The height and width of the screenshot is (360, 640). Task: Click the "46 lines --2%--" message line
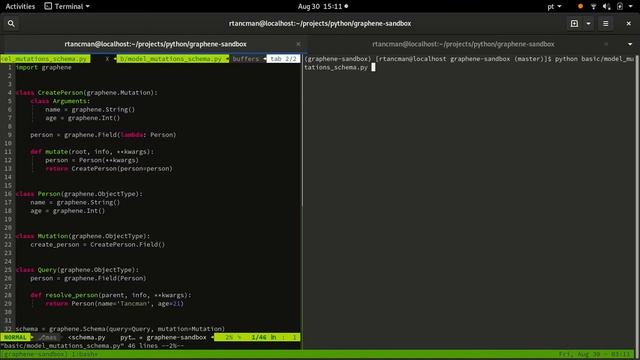[x=92, y=346]
